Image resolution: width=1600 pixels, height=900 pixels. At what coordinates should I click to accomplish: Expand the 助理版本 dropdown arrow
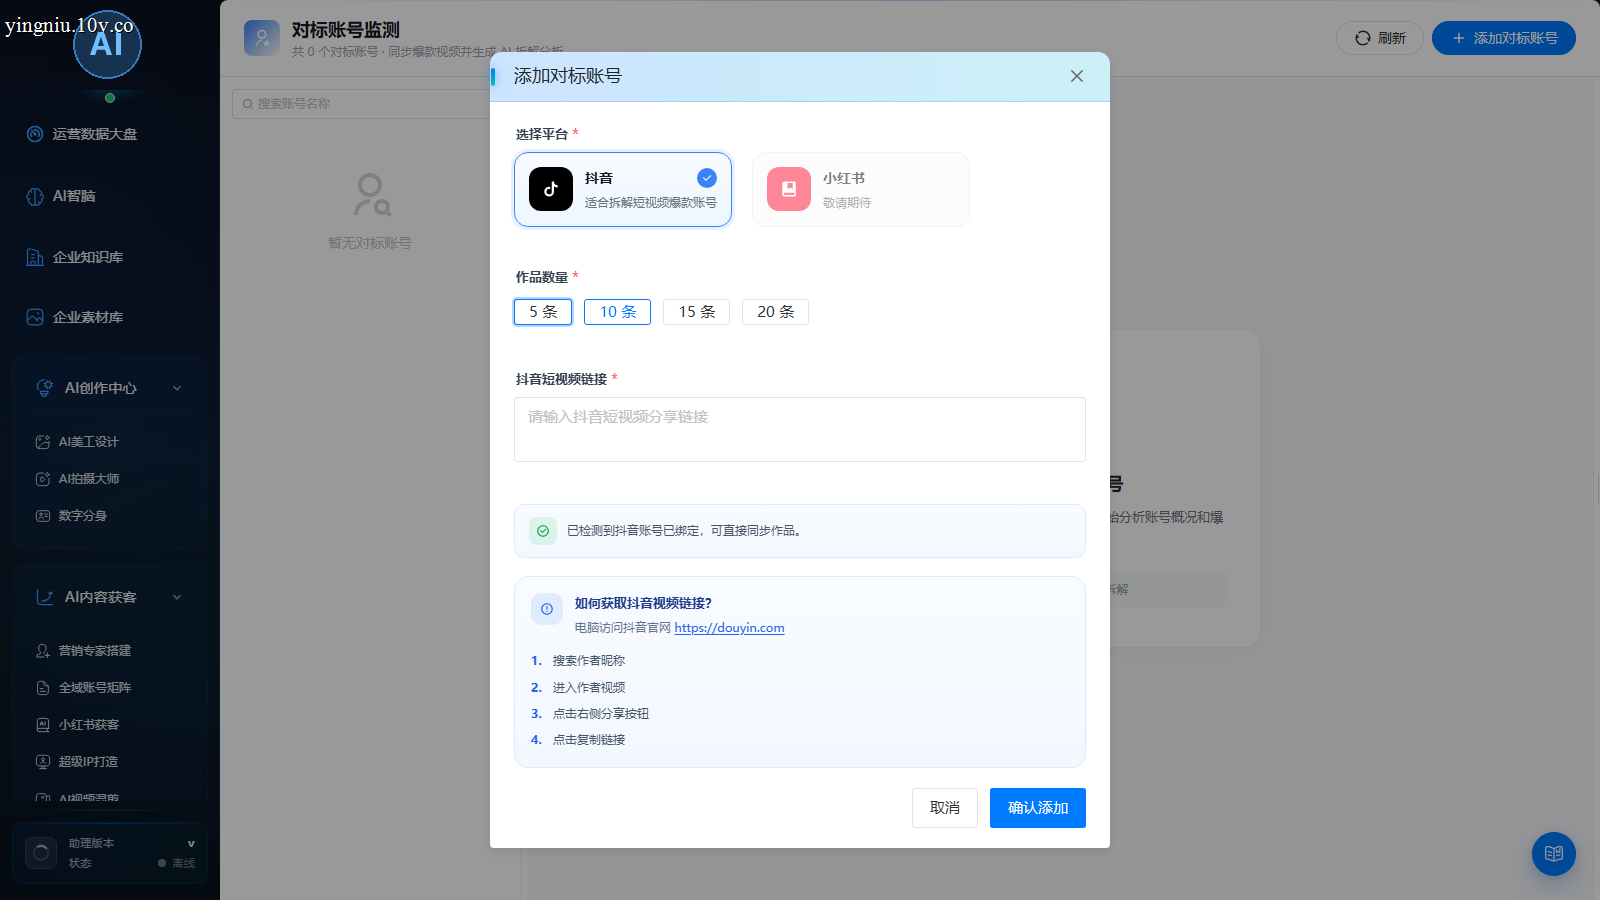pos(191,844)
